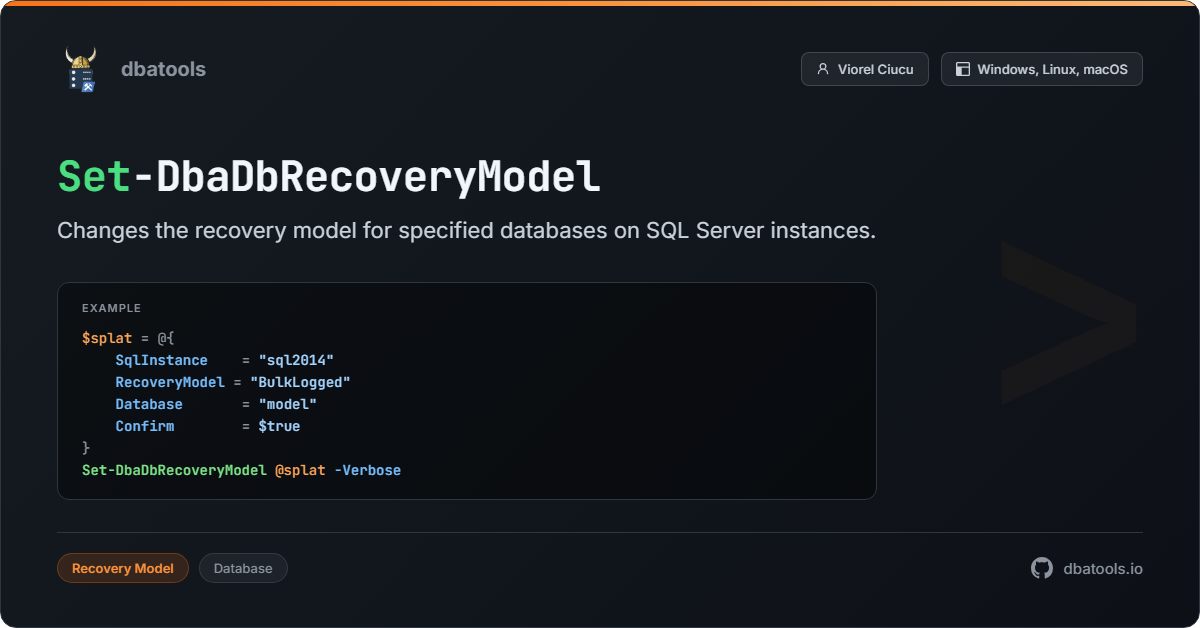Select the Recovery Model tag
1200x628 pixels.
coord(123,568)
